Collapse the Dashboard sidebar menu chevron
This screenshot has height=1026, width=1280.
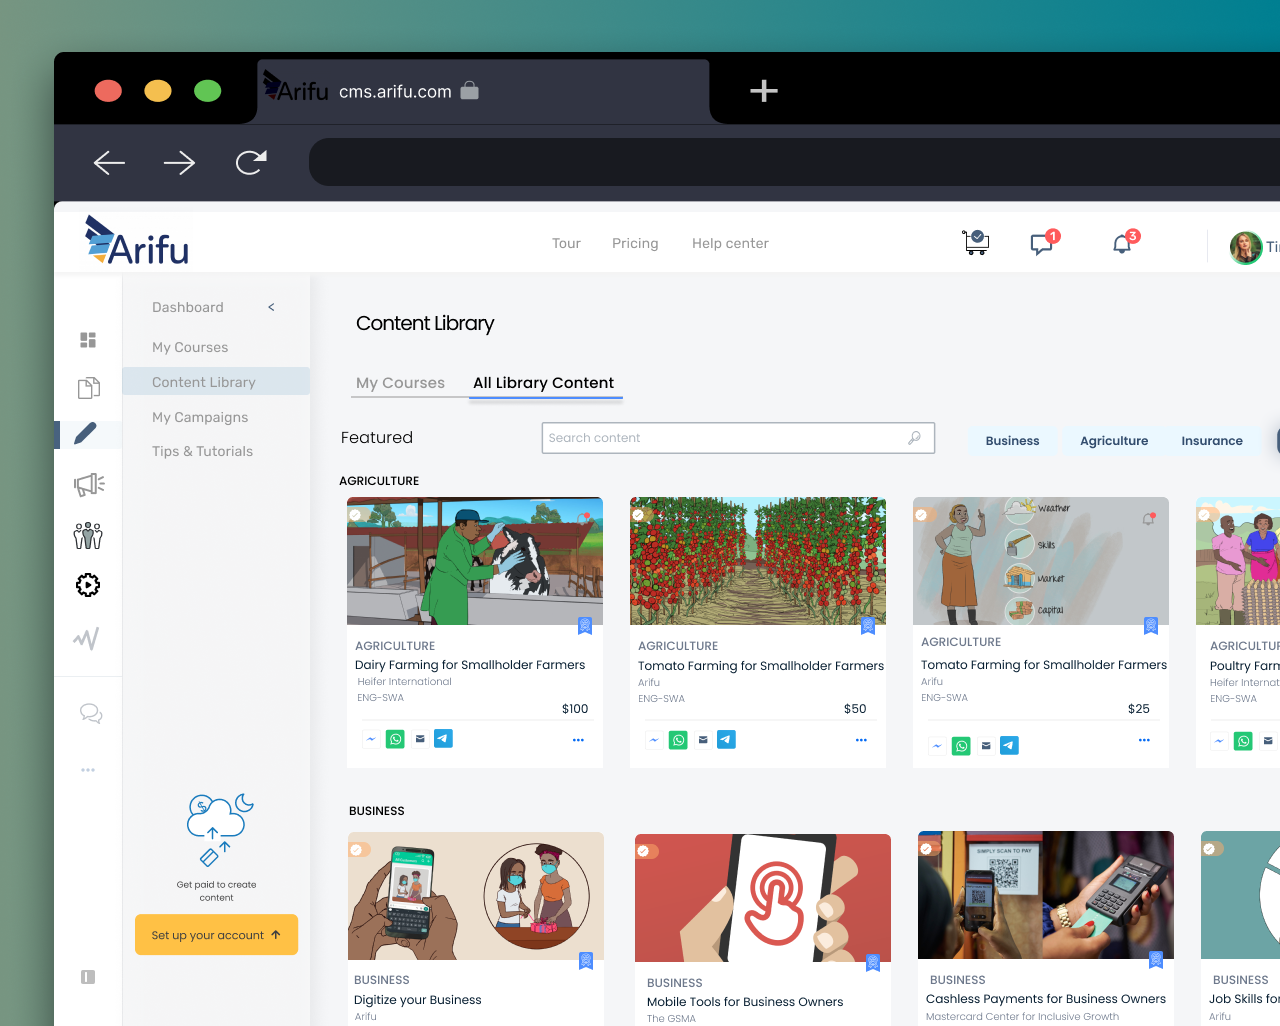click(271, 307)
